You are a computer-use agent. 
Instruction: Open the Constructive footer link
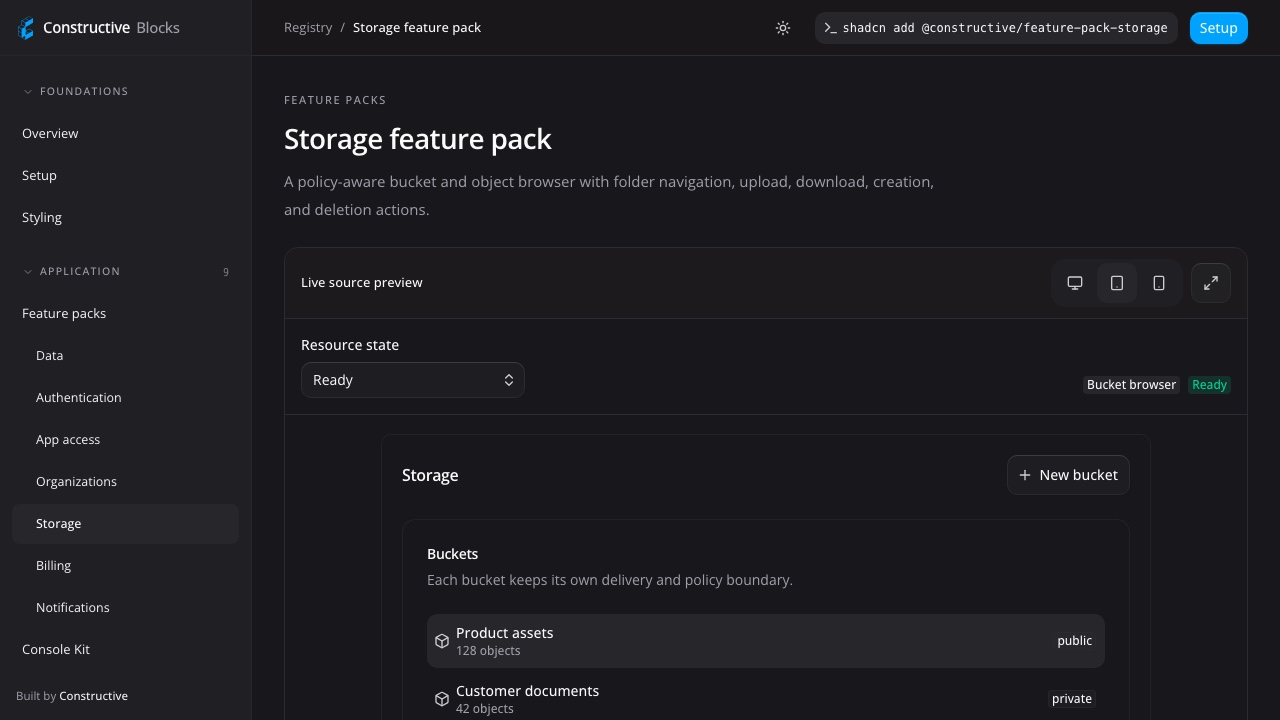point(93,696)
